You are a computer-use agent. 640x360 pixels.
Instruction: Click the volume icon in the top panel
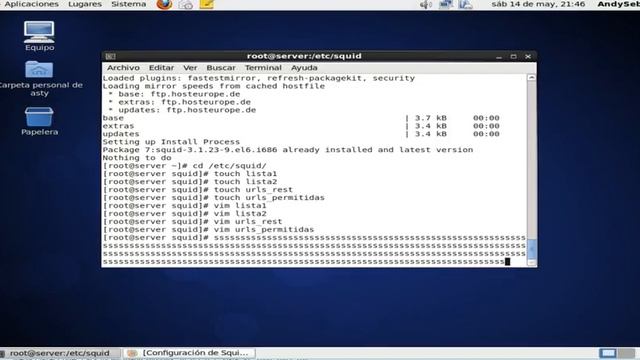(426, 4)
